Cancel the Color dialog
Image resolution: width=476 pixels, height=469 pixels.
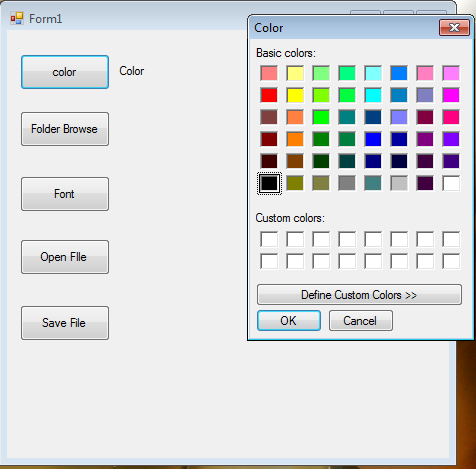point(361,321)
